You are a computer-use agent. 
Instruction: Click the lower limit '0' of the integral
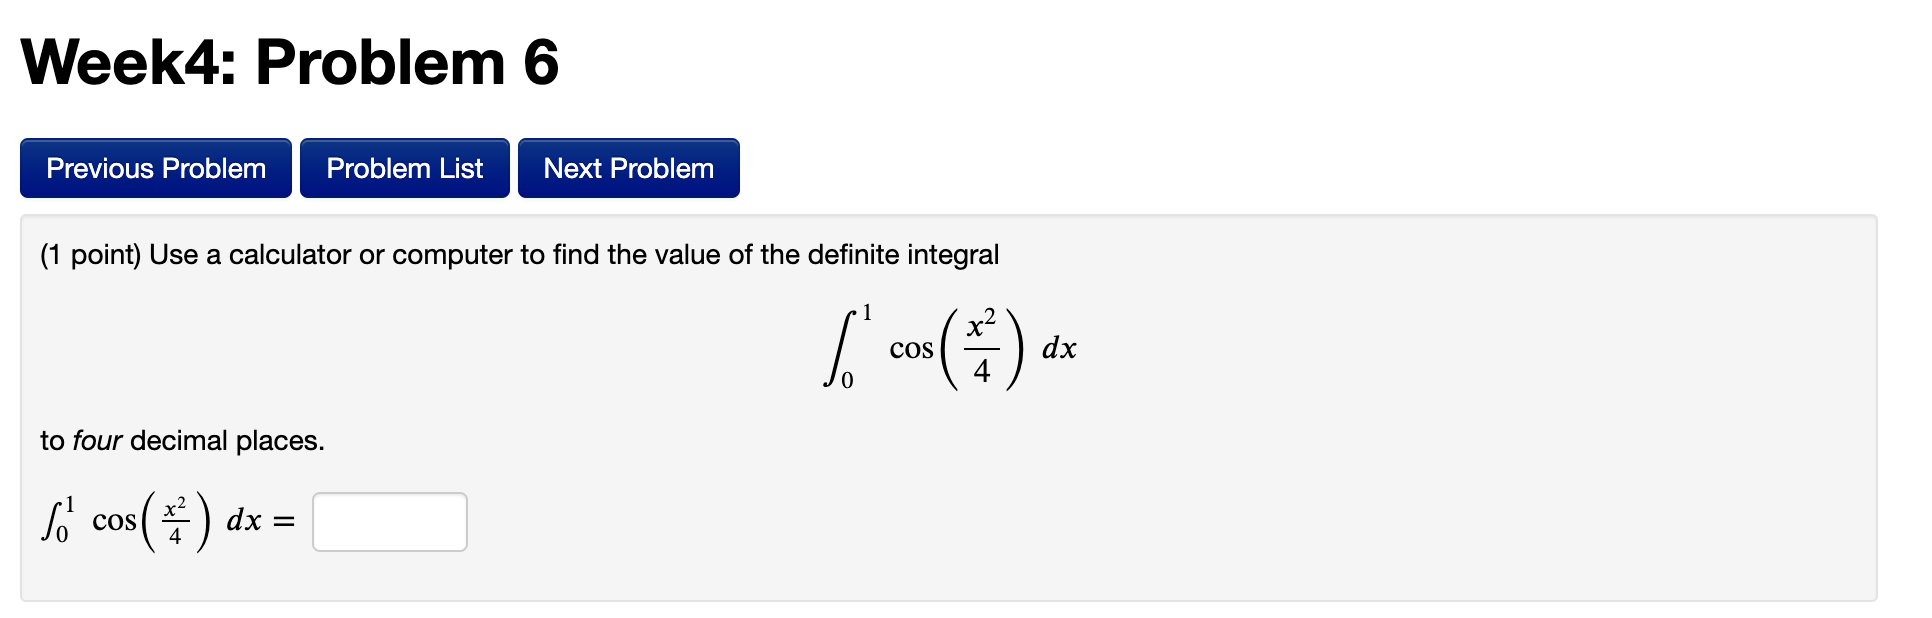[x=846, y=380]
